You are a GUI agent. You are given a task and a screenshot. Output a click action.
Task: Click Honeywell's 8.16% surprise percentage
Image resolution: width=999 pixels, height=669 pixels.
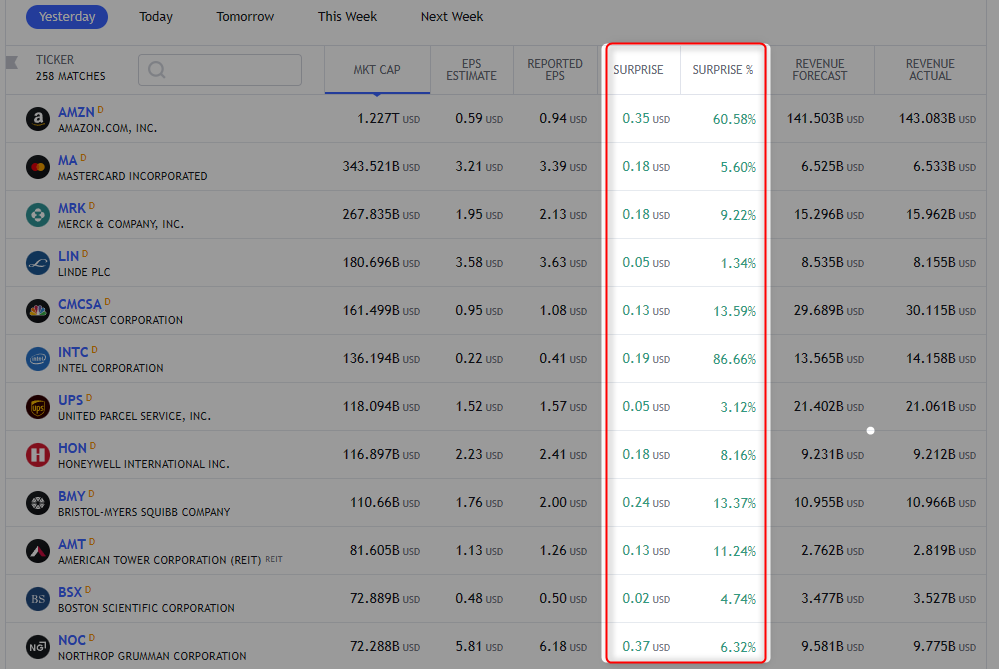point(738,456)
